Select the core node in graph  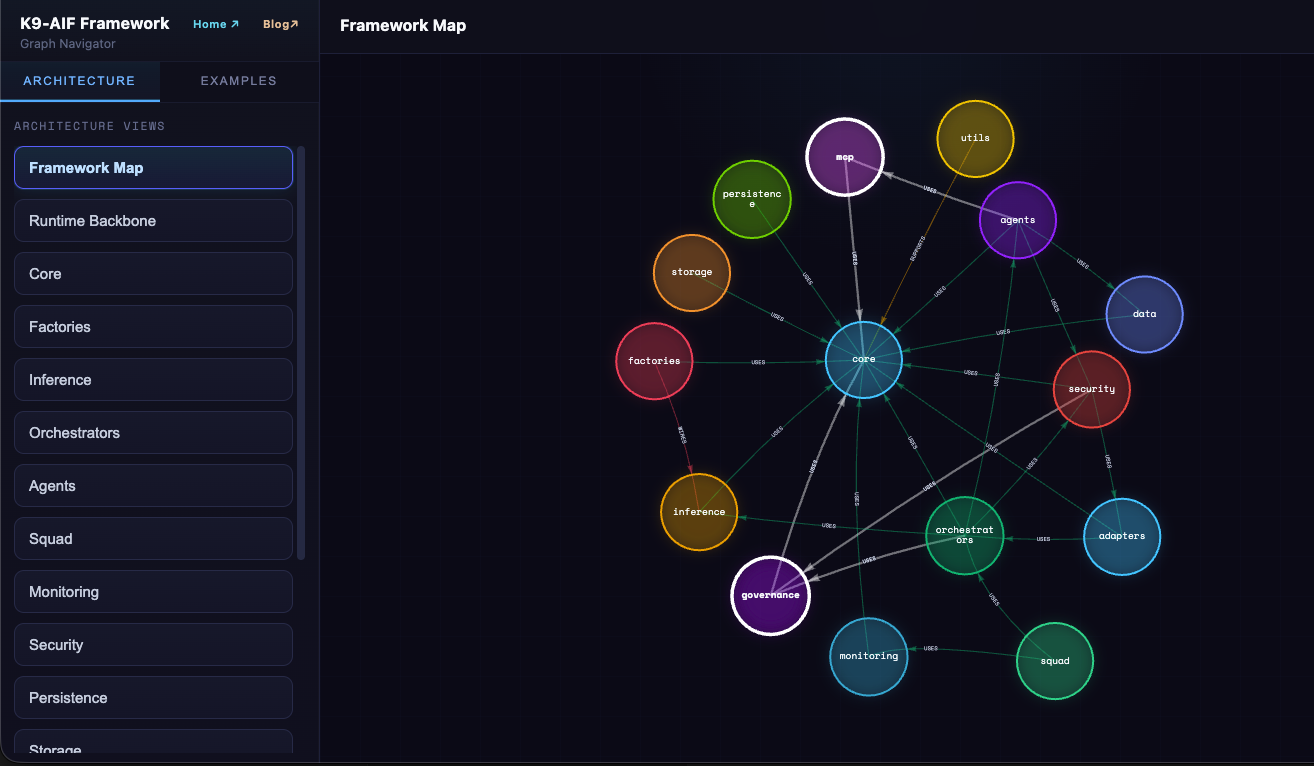click(x=864, y=359)
